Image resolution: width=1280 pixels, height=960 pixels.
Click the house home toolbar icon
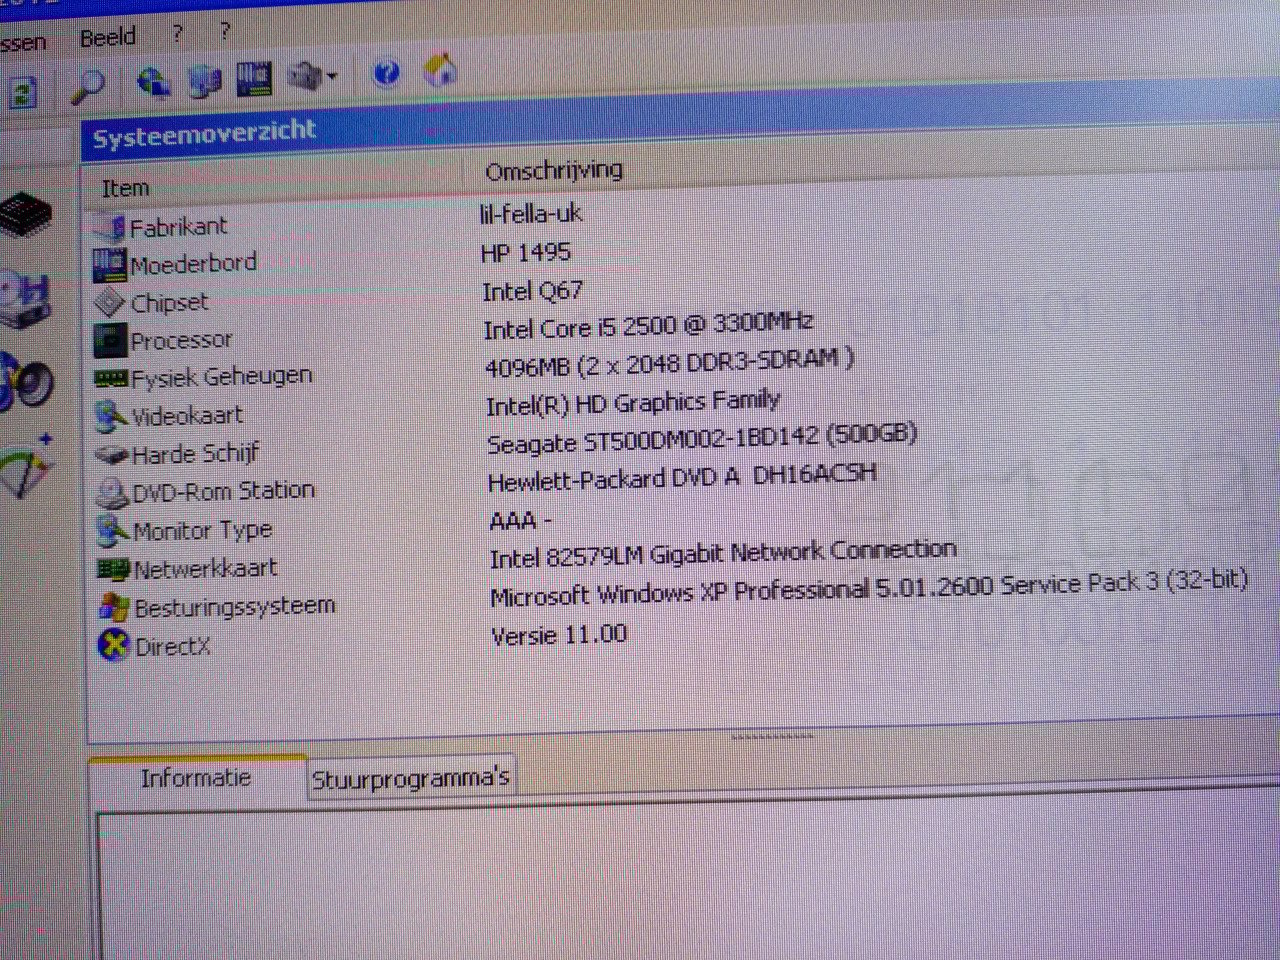(x=439, y=70)
